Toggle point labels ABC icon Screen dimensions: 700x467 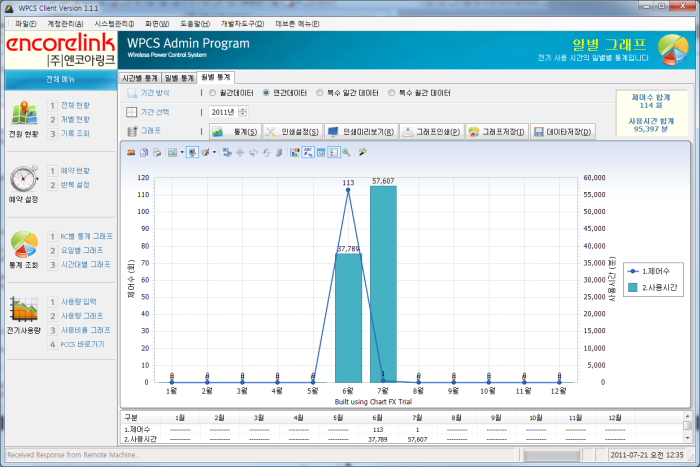308,153
